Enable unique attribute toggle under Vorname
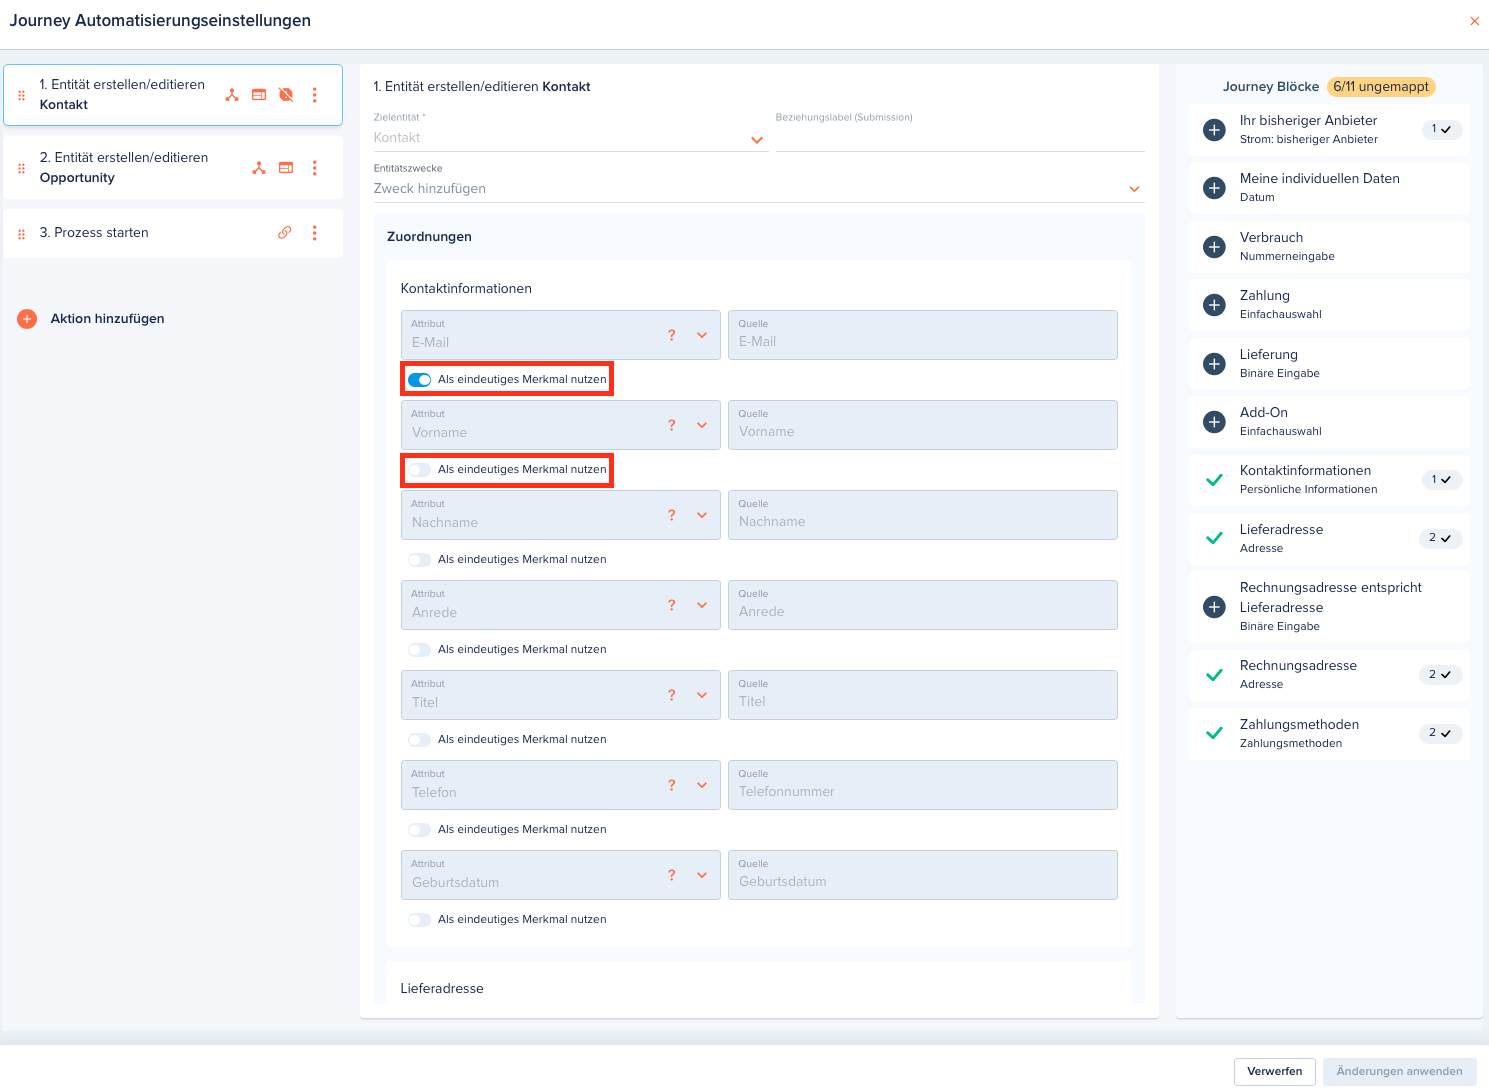Viewport: 1489px width, 1090px height. [x=419, y=470]
